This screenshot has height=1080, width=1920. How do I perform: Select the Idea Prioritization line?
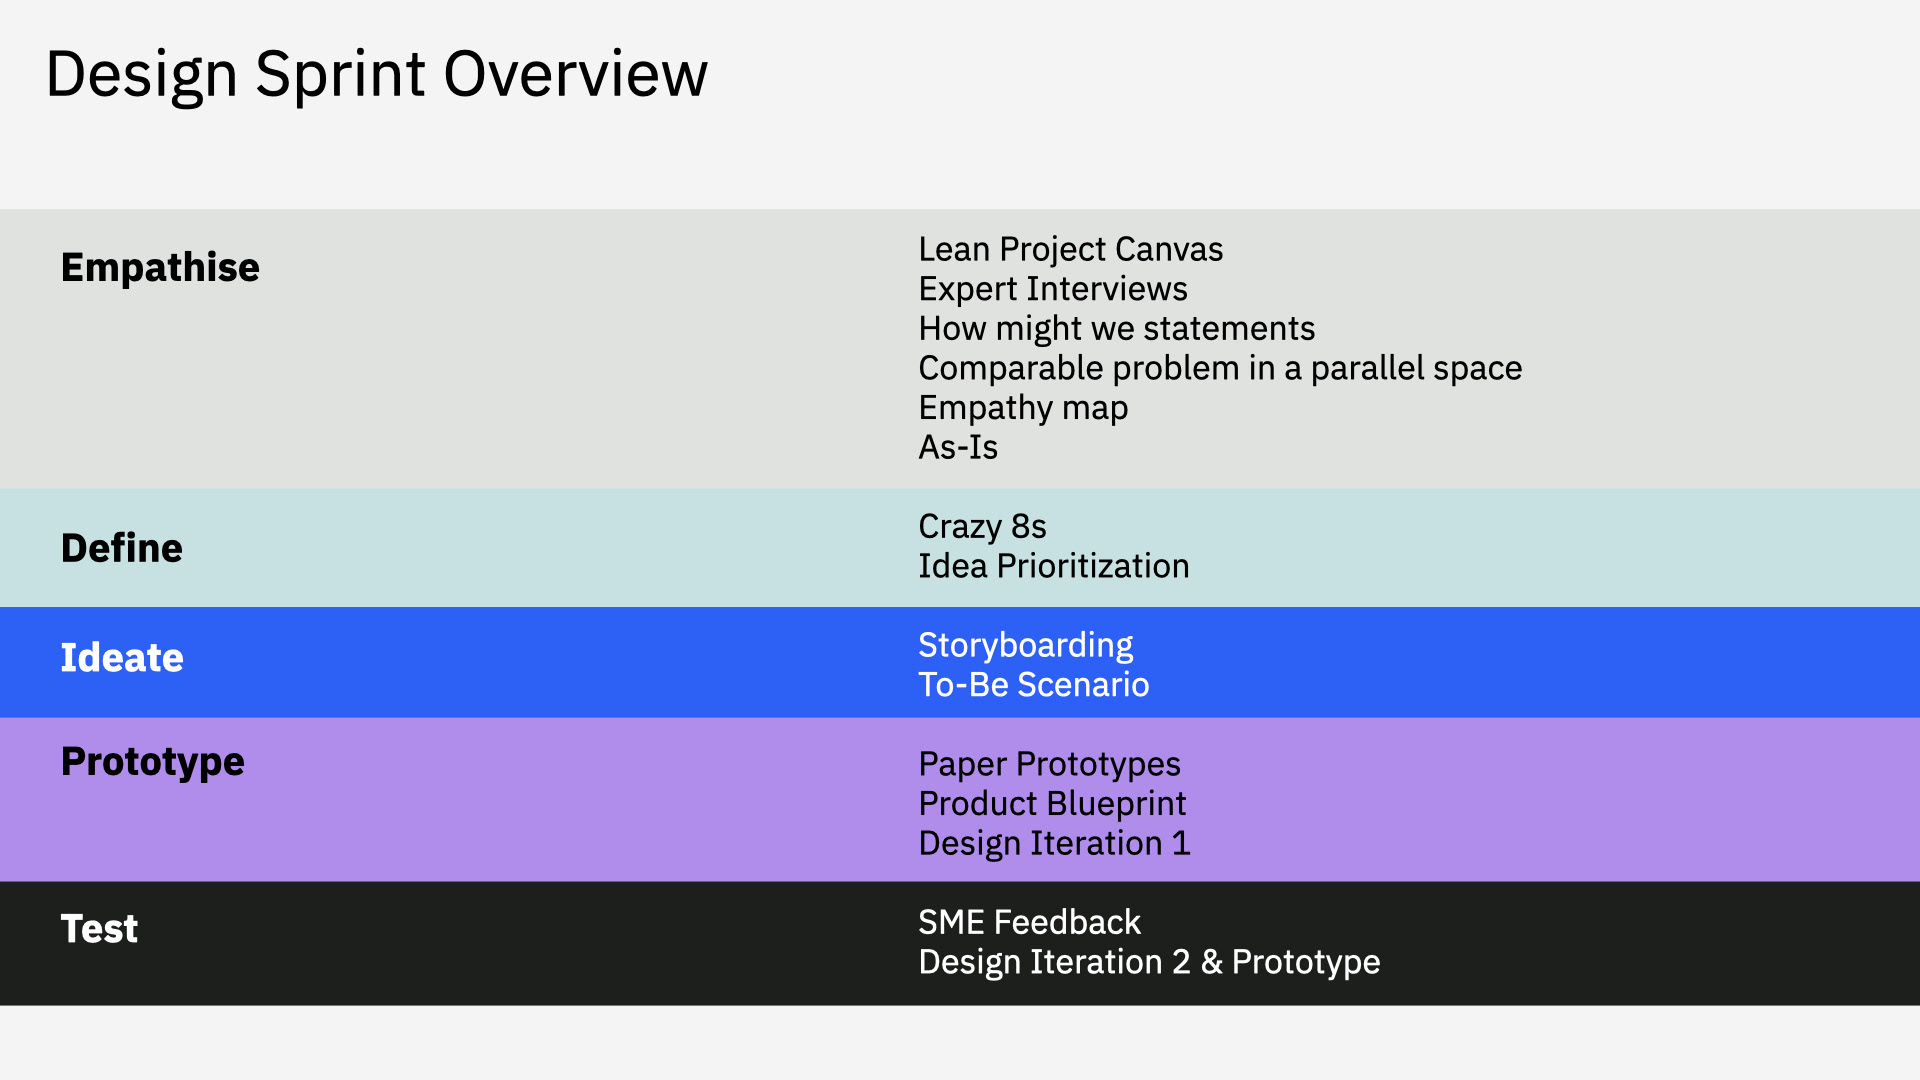1054,567
